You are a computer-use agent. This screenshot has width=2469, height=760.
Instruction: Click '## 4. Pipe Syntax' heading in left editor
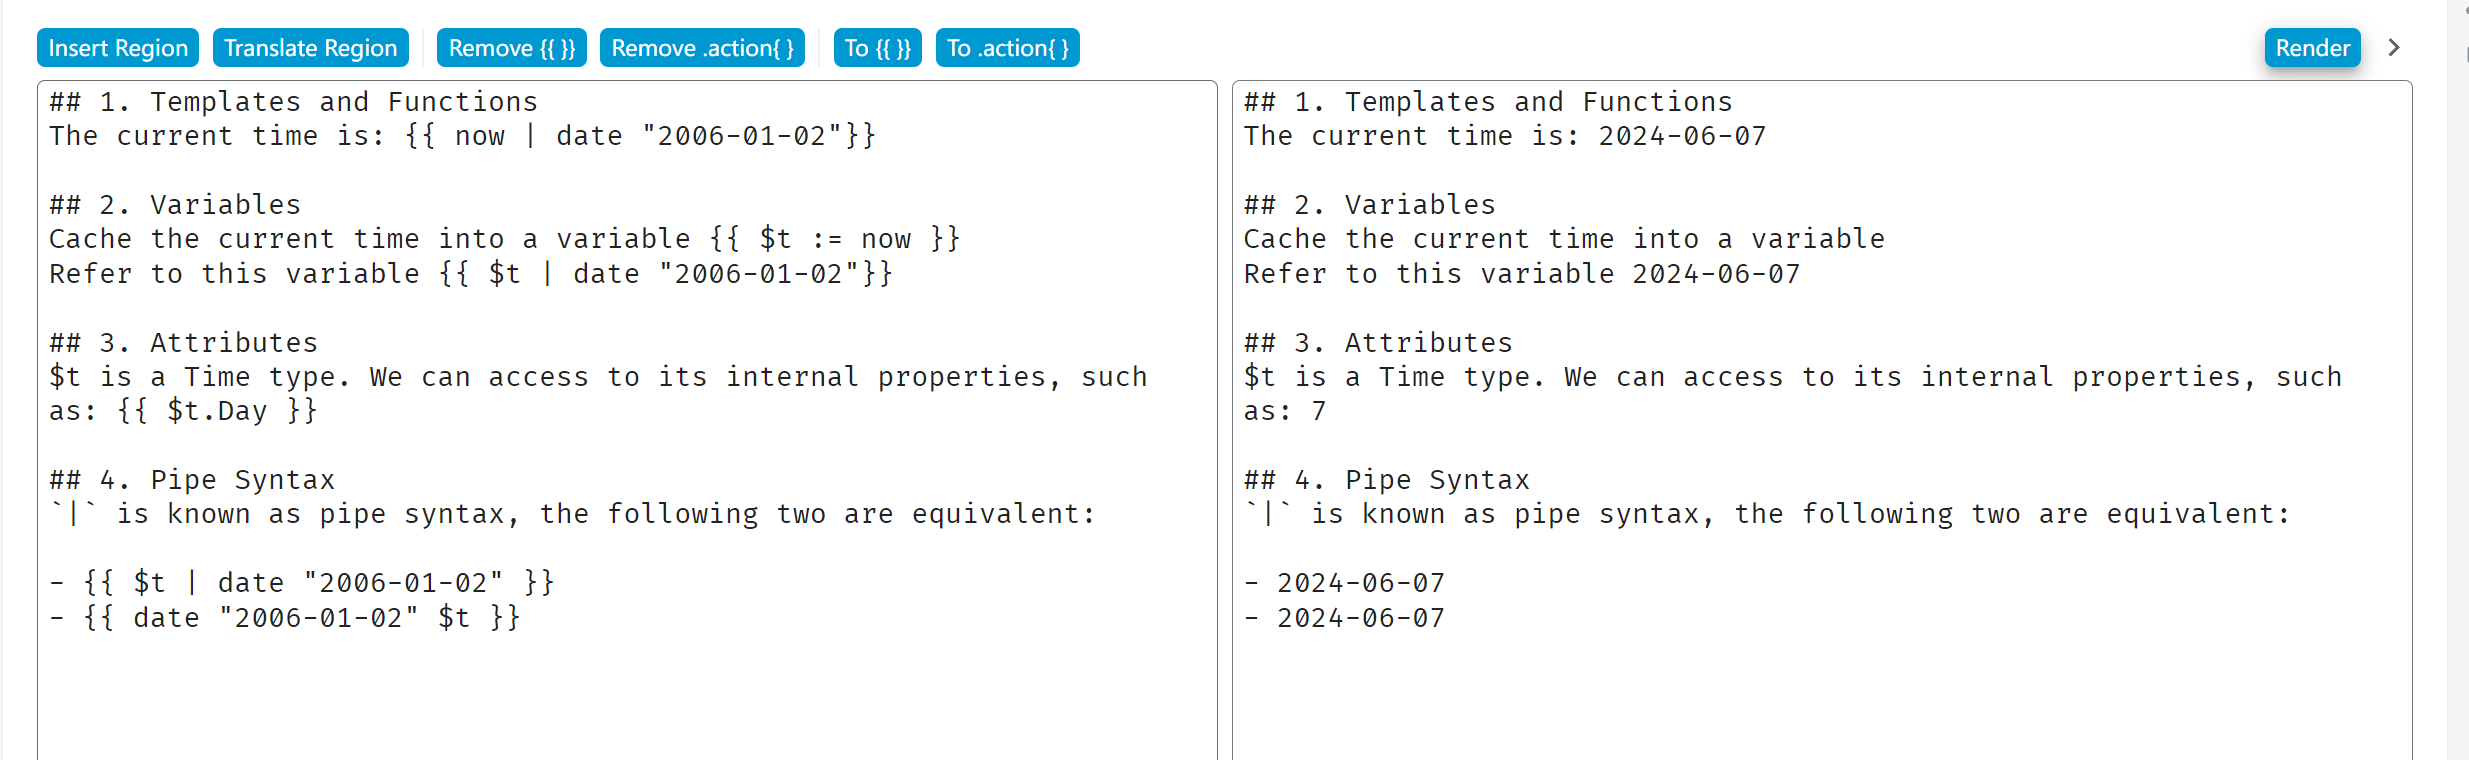pos(192,480)
